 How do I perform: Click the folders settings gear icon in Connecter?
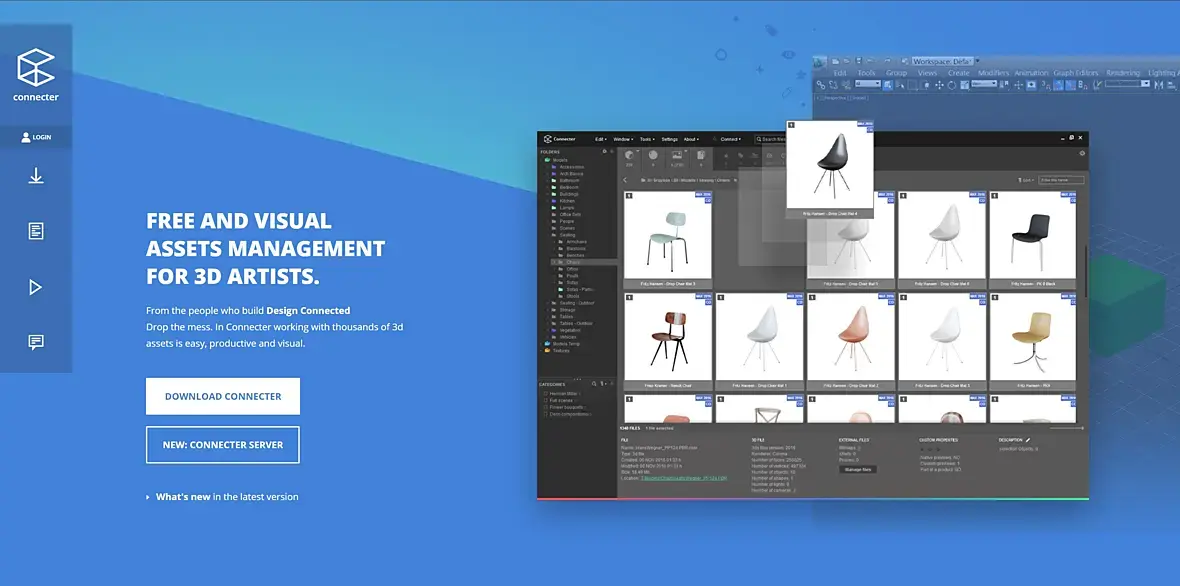click(604, 151)
